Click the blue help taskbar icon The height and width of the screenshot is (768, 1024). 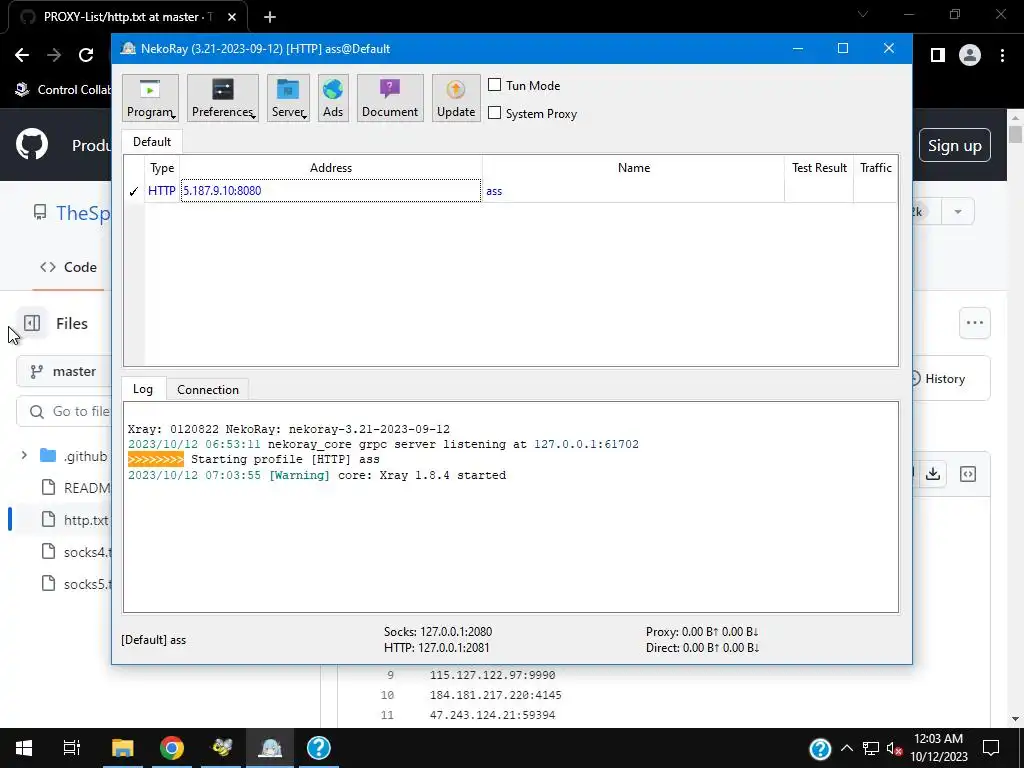click(x=319, y=748)
